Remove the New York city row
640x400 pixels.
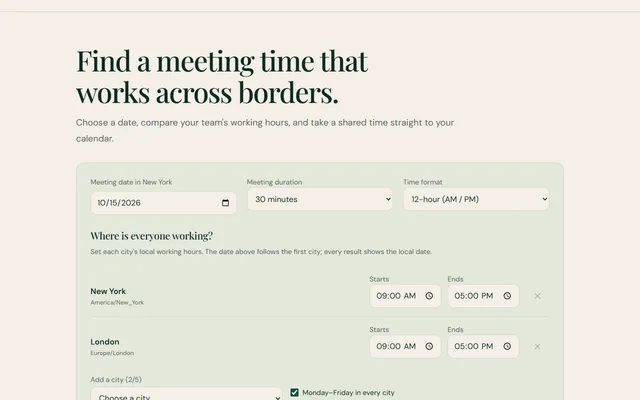(x=537, y=296)
